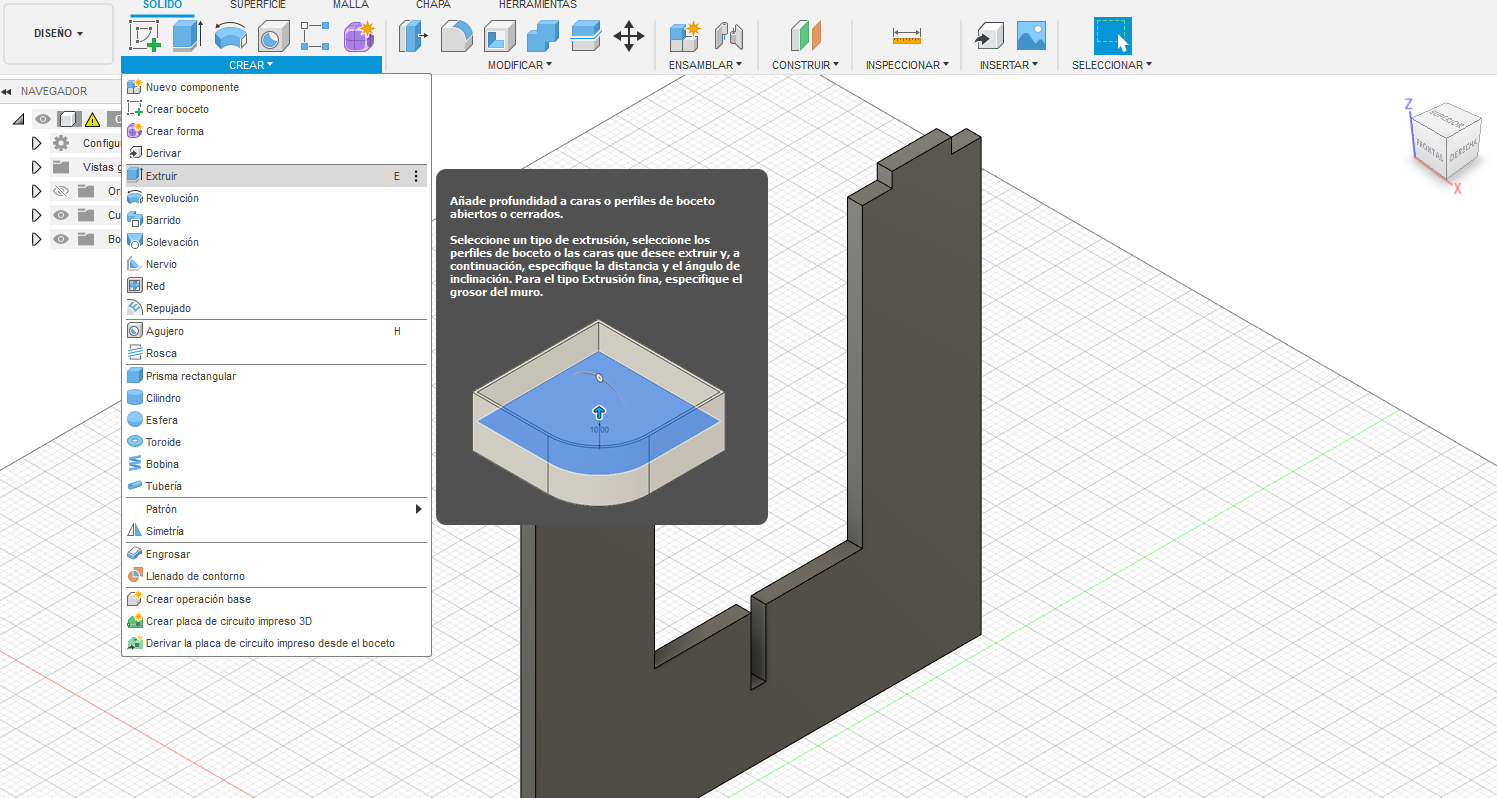
Task: Click the Create Sketch icon in the toolbar
Action: [x=145, y=36]
